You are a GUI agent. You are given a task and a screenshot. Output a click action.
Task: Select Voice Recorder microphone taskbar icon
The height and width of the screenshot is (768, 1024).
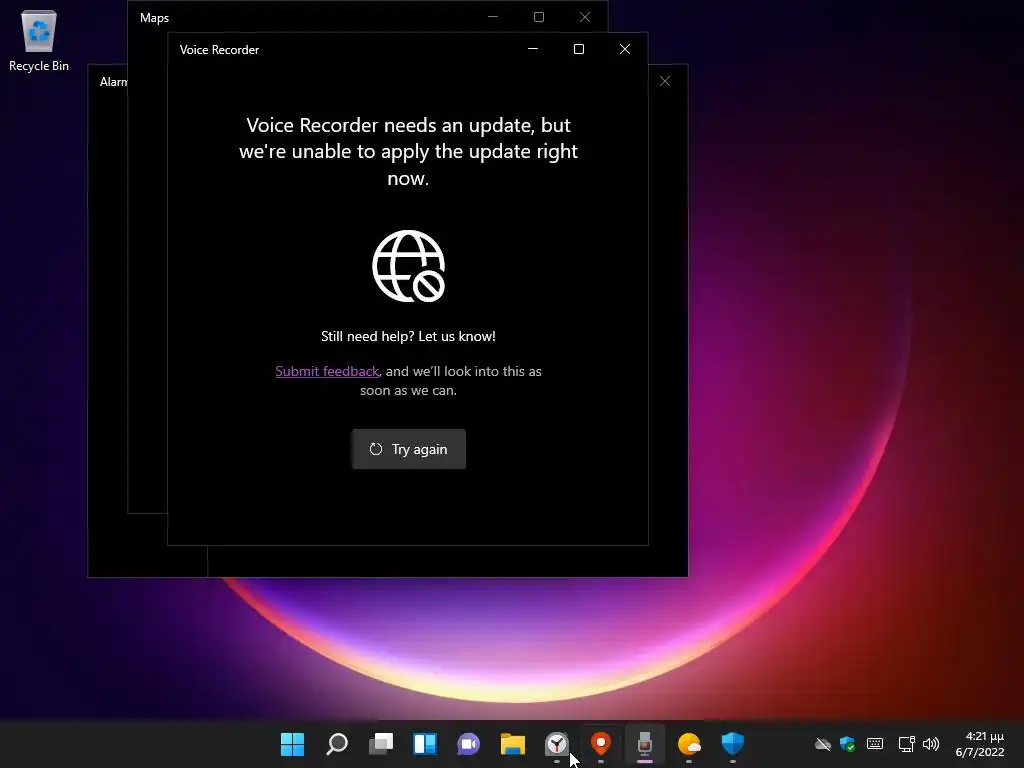pos(645,744)
